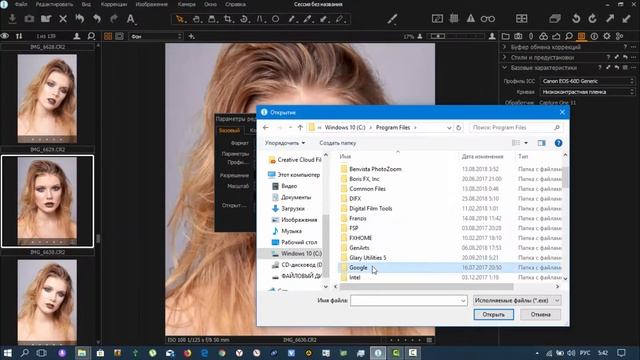Open the first menu in the menu bar

tap(21, 4)
